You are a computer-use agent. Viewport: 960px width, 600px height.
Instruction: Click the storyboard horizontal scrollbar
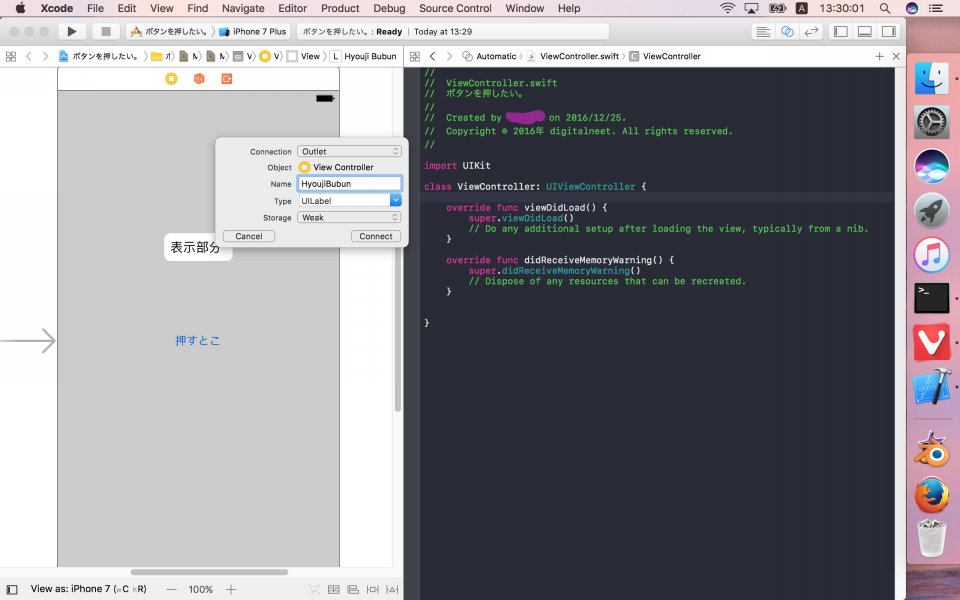209,572
